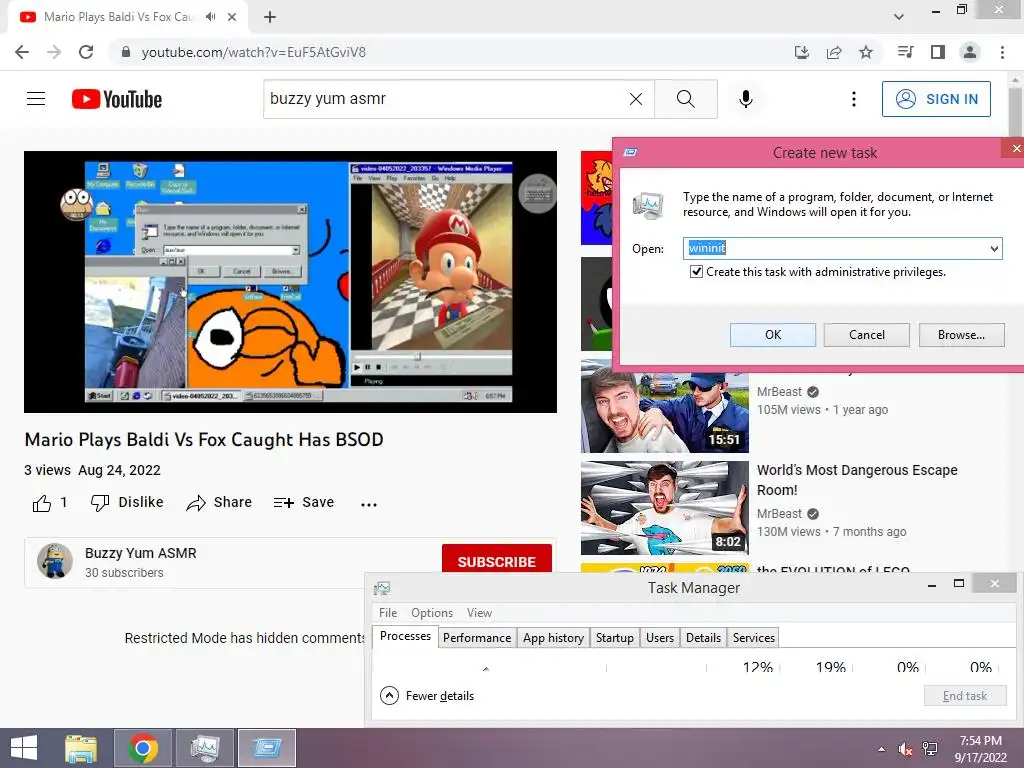The height and width of the screenshot is (768, 1024).
Task: Click the SIGN IN button
Action: [936, 99]
